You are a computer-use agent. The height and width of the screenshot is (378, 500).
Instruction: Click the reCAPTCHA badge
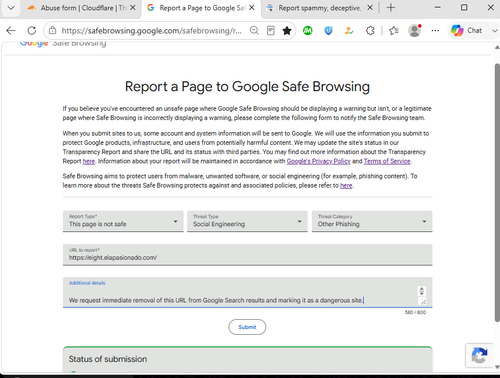pyautogui.click(x=479, y=355)
